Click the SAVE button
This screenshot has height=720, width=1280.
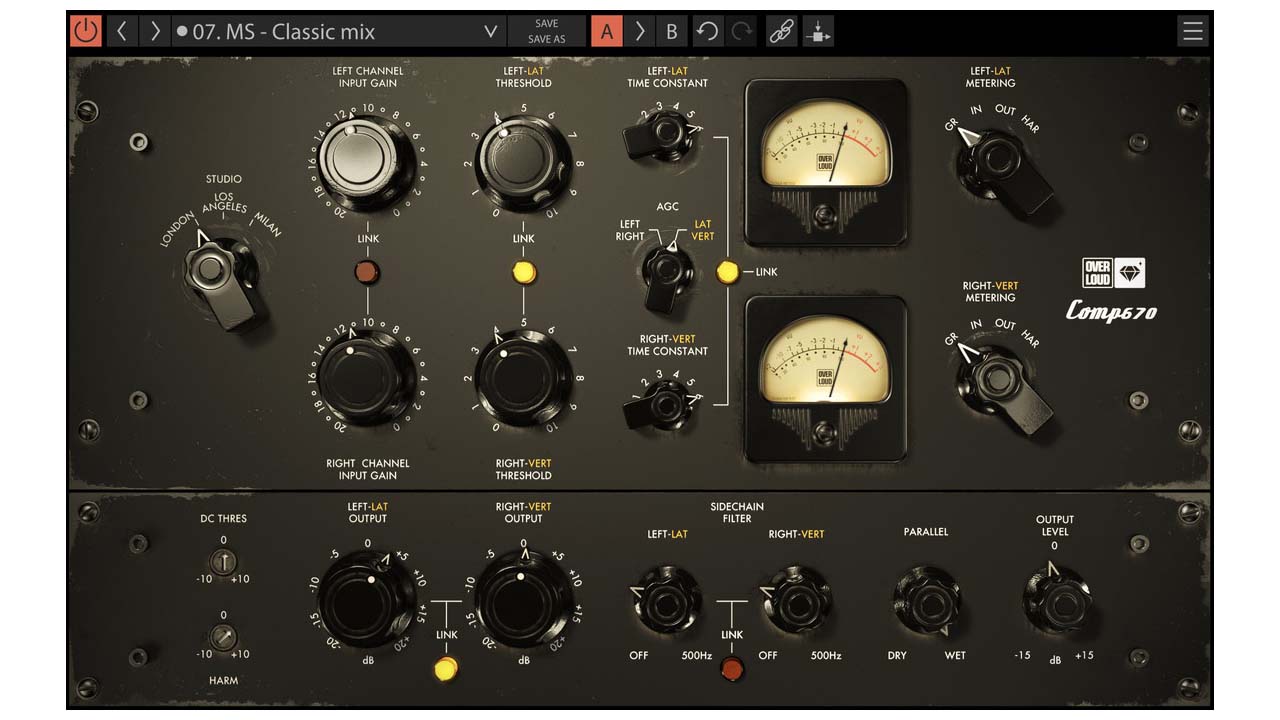click(546, 23)
